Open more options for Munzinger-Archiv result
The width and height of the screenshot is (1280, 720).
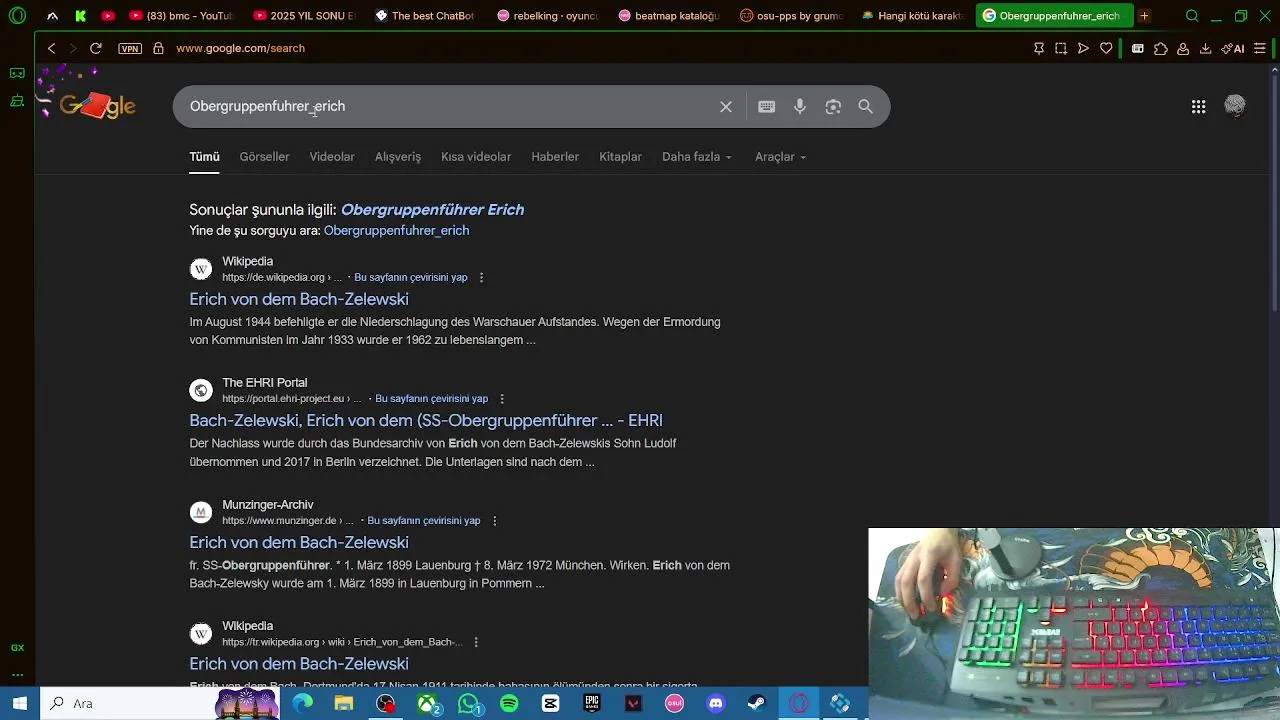tap(494, 521)
